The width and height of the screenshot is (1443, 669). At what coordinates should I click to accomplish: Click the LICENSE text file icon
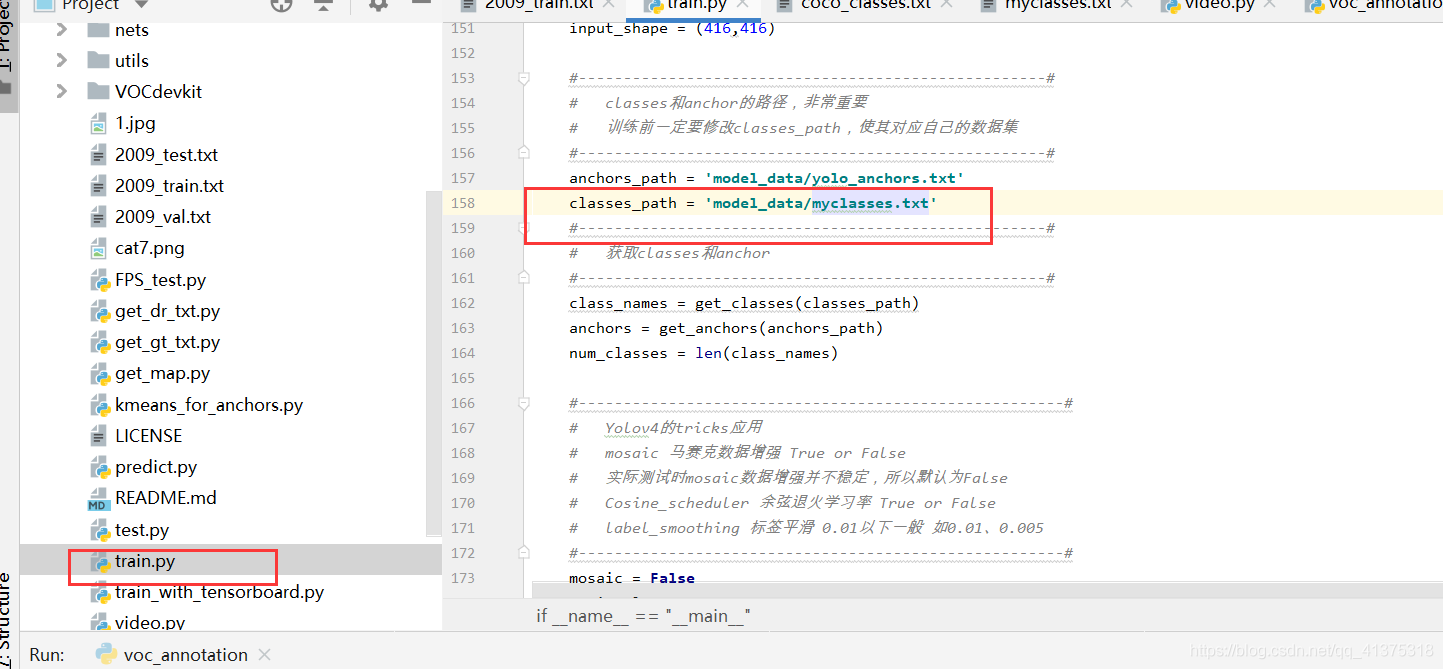(x=98, y=437)
